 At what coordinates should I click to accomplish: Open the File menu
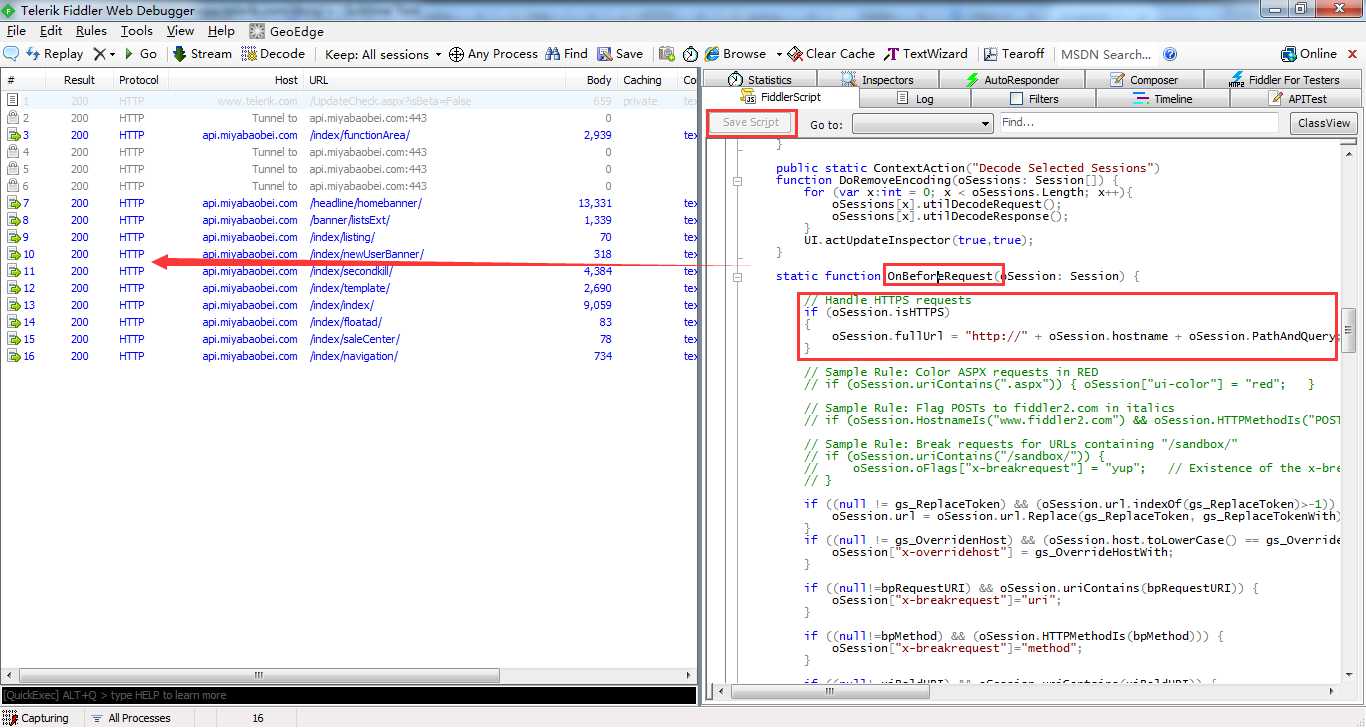pyautogui.click(x=15, y=31)
